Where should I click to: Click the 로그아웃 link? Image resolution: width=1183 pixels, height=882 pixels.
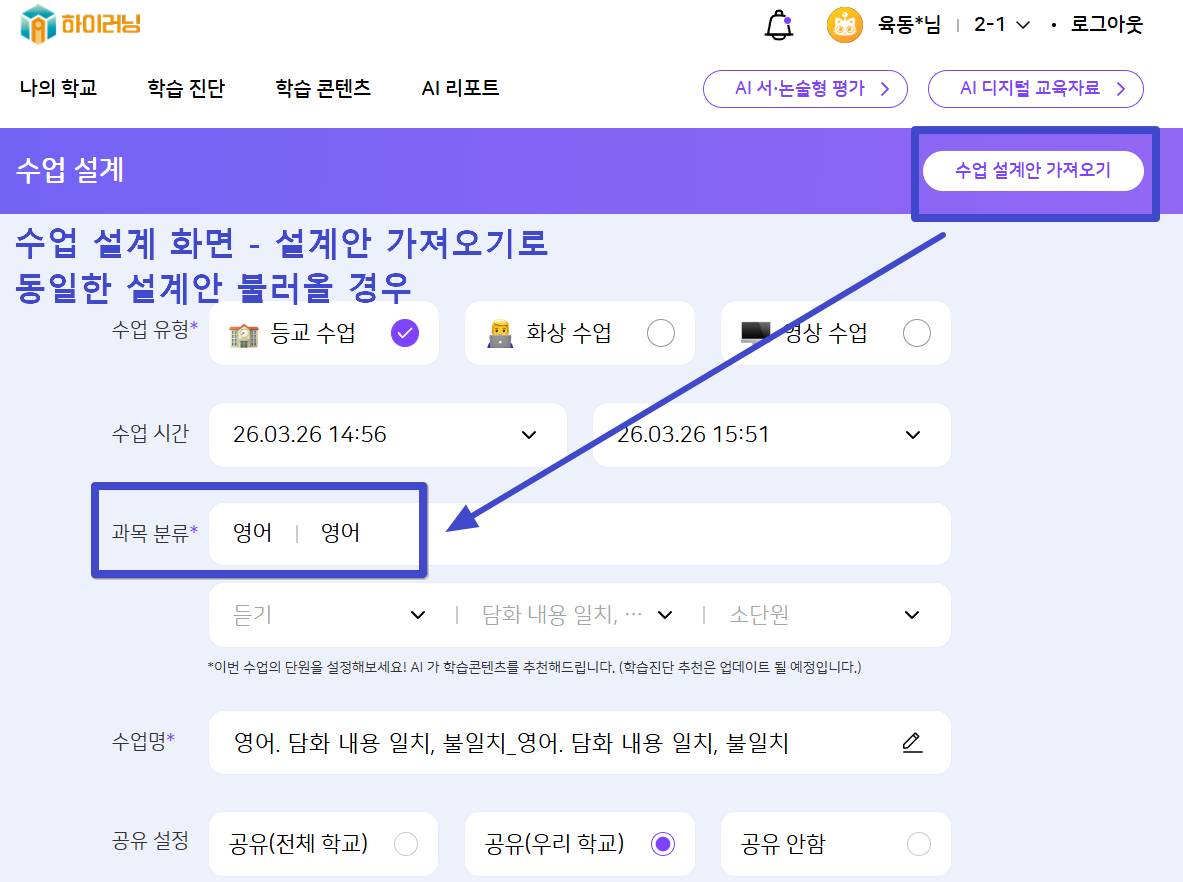coord(1106,25)
